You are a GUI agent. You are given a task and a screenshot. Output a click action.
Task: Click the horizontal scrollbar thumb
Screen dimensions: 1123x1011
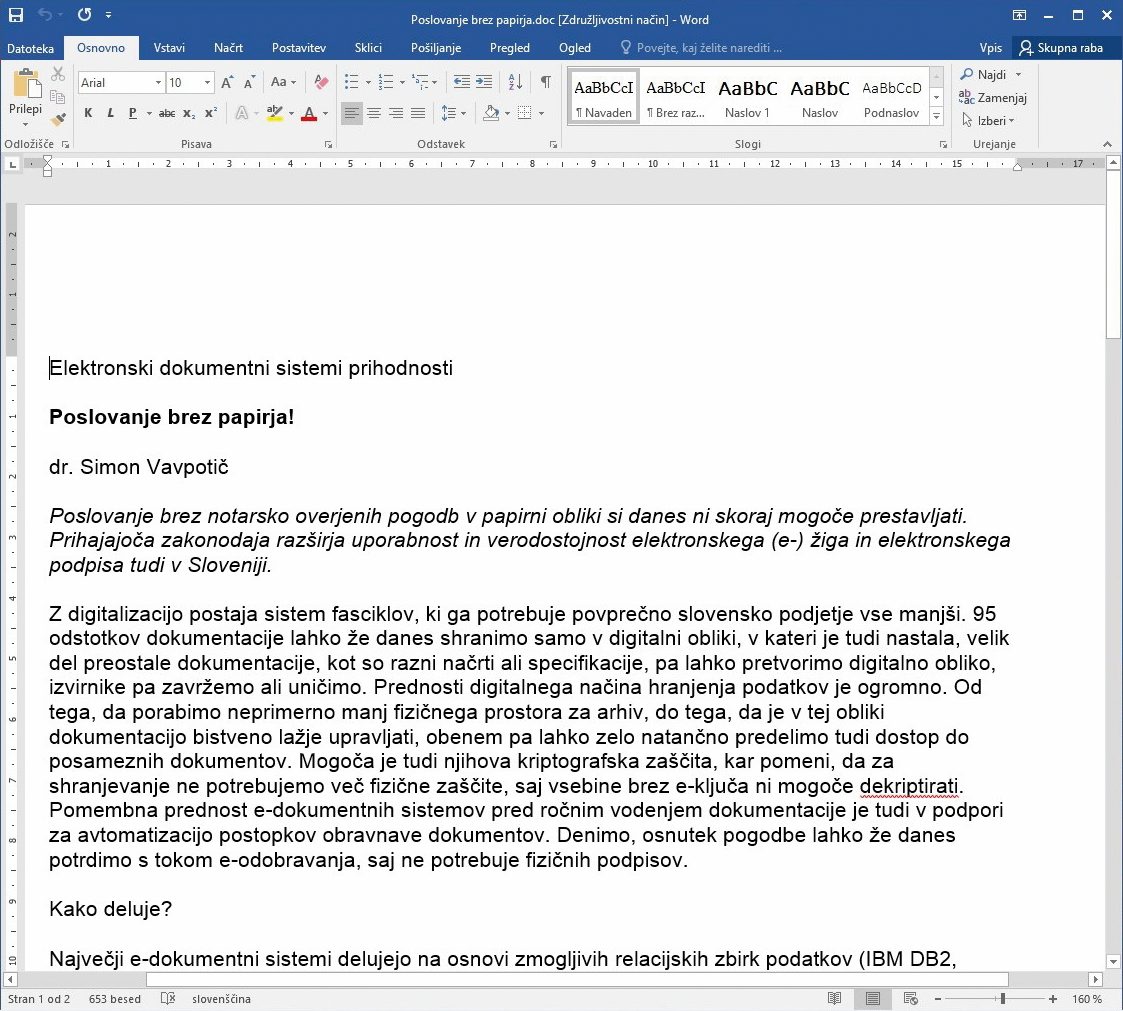click(x=577, y=979)
